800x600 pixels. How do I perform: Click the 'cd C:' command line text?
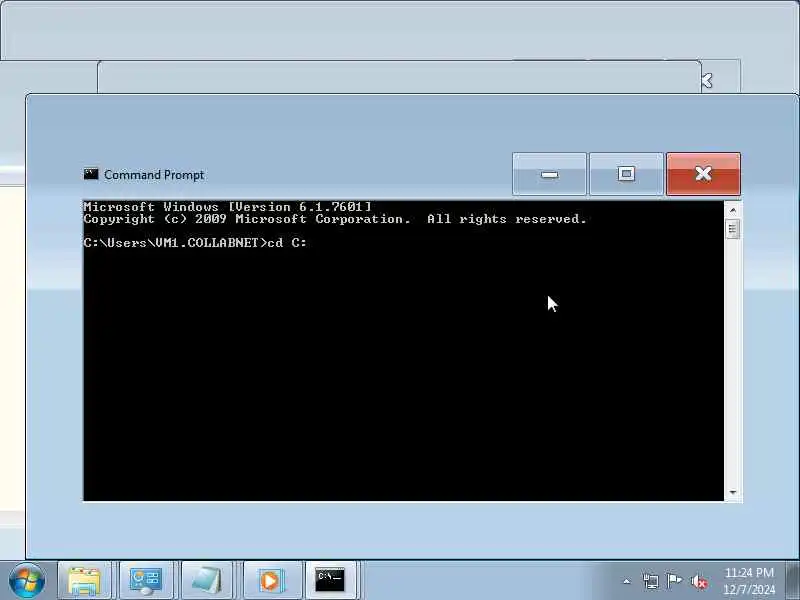[x=287, y=243]
